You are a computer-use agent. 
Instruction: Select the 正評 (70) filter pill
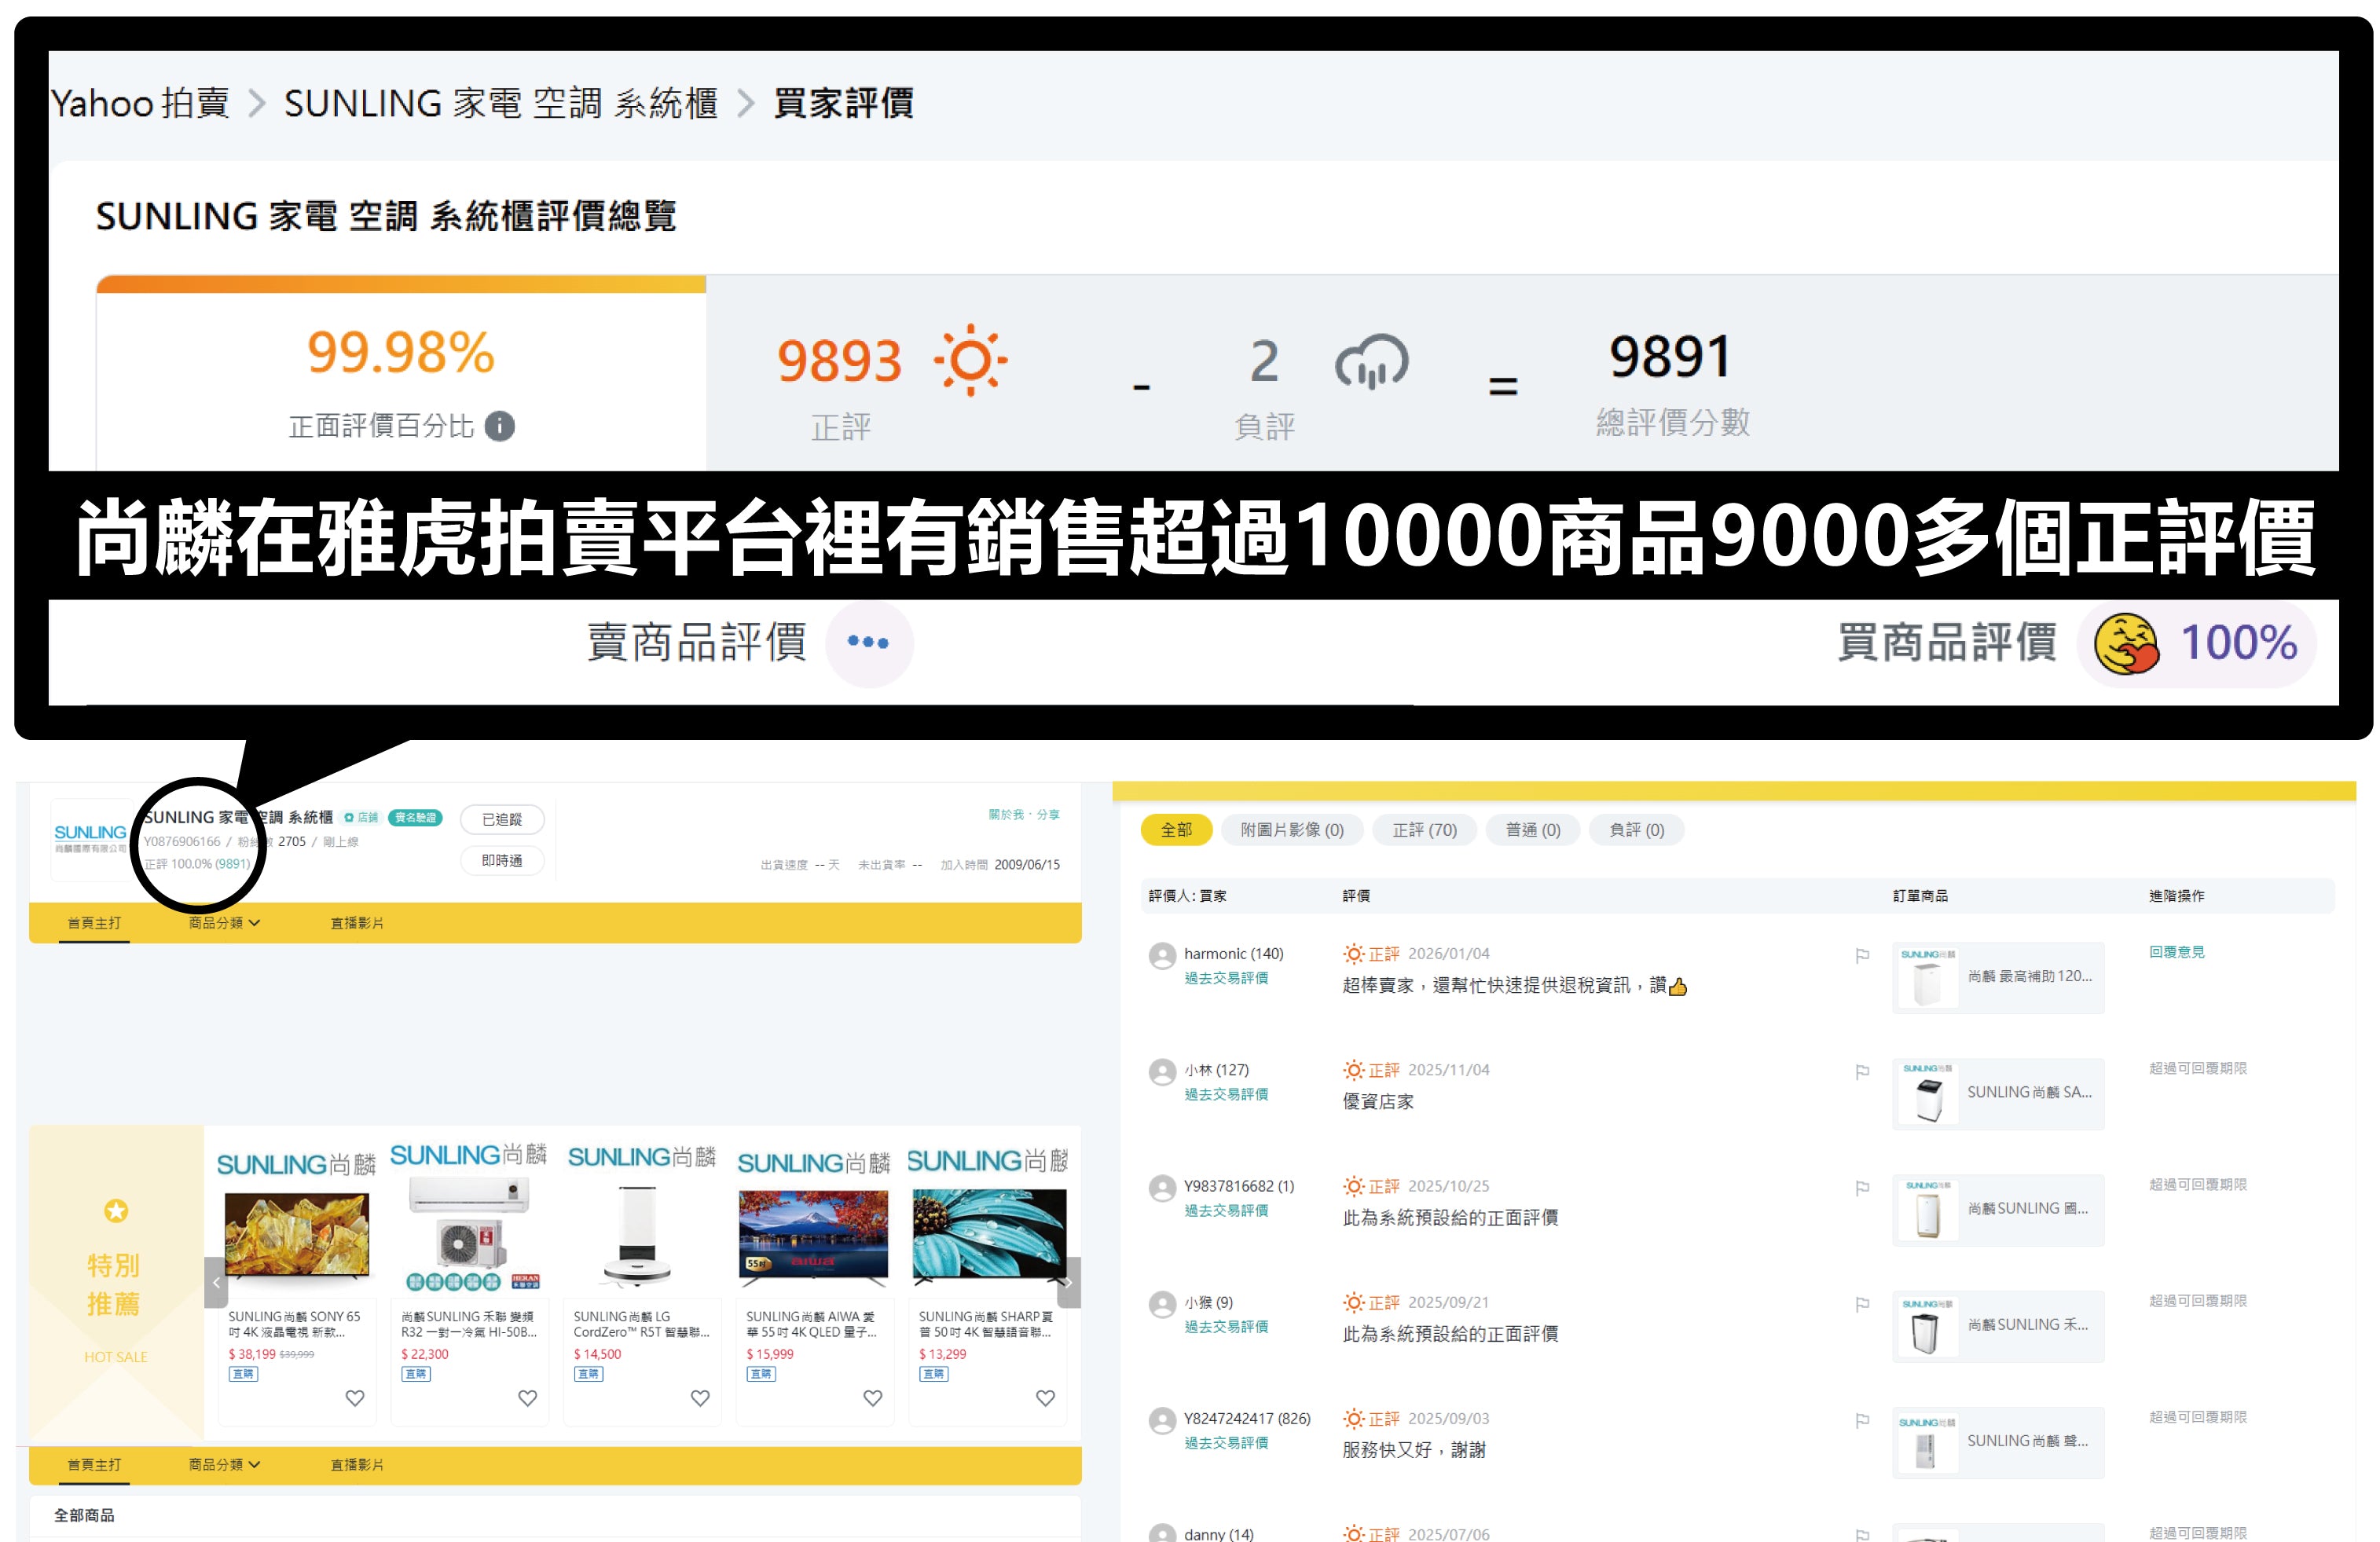(x=1424, y=830)
